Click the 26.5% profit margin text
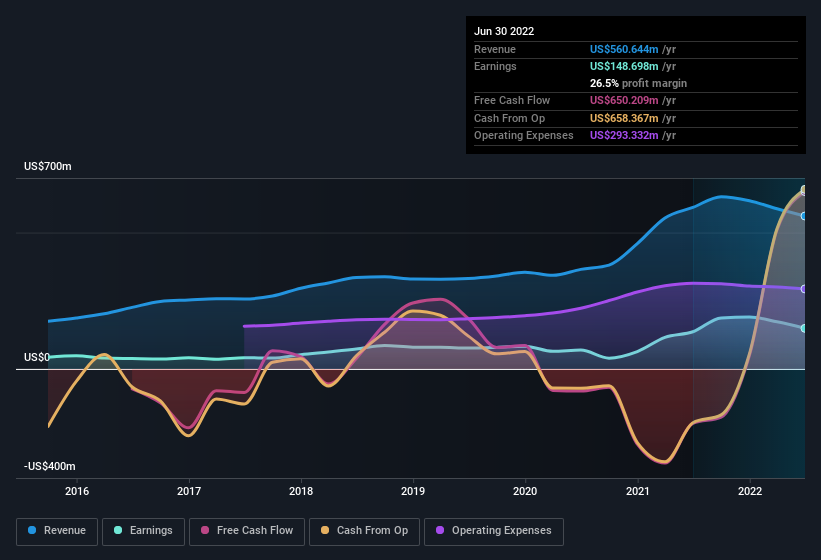Image resolution: width=821 pixels, height=560 pixels. click(x=638, y=83)
